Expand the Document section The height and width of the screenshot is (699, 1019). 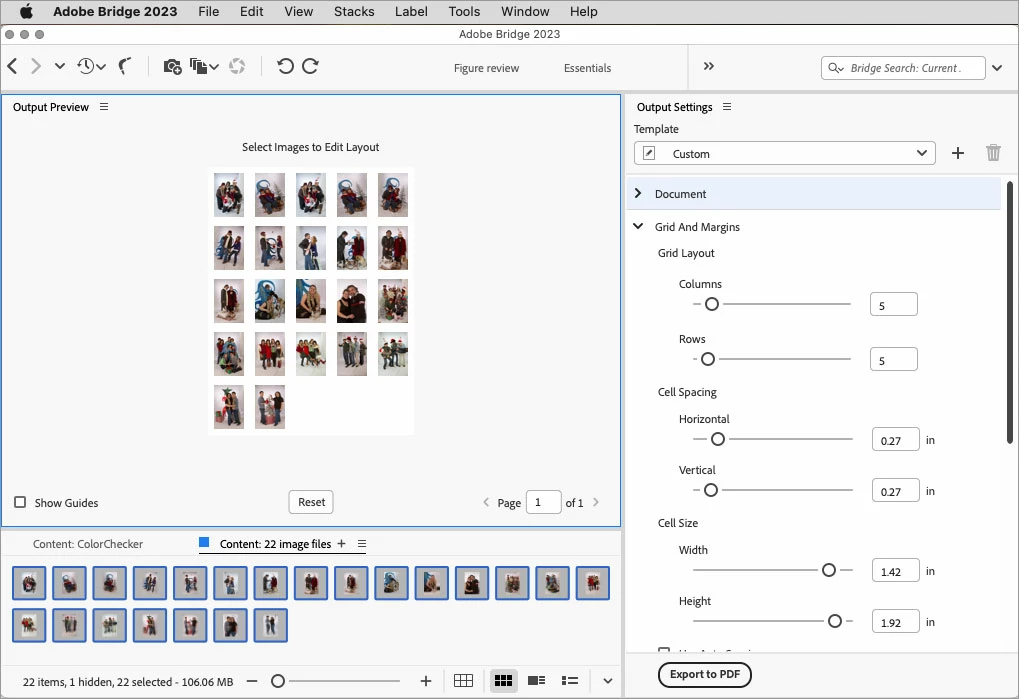tap(638, 194)
